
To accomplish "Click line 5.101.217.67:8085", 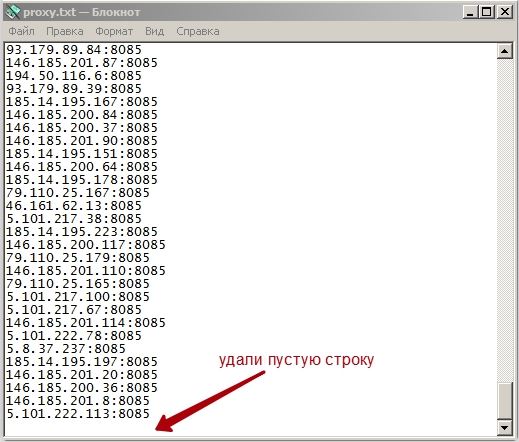I will 74,310.
